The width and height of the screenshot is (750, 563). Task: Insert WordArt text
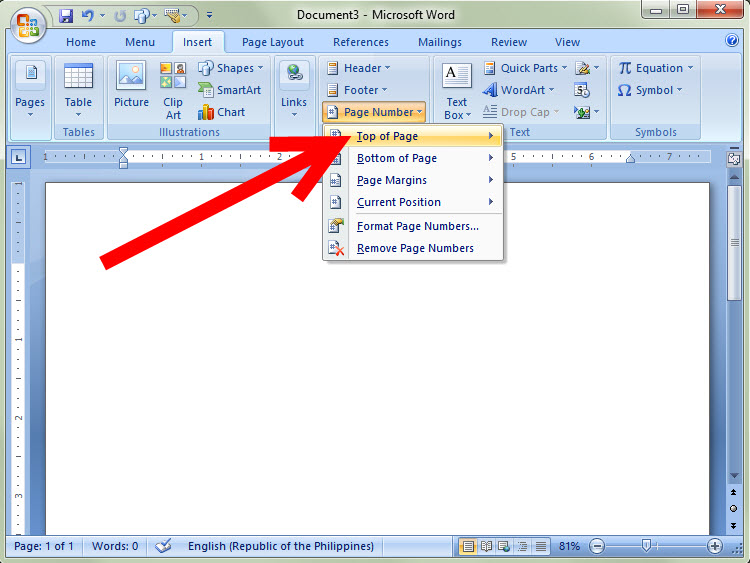pyautogui.click(x=518, y=90)
